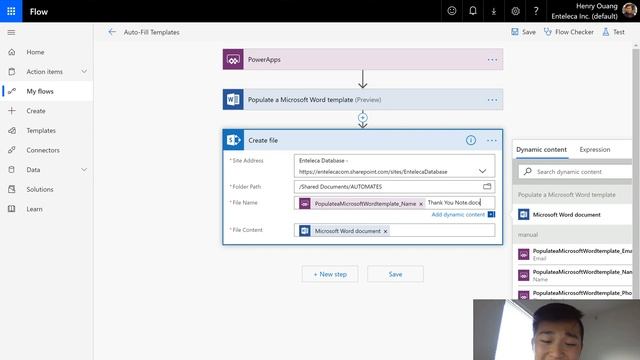Remove the PopulateaMicrosoftWordtemplate_Name token
The height and width of the screenshot is (360, 640).
(x=421, y=204)
